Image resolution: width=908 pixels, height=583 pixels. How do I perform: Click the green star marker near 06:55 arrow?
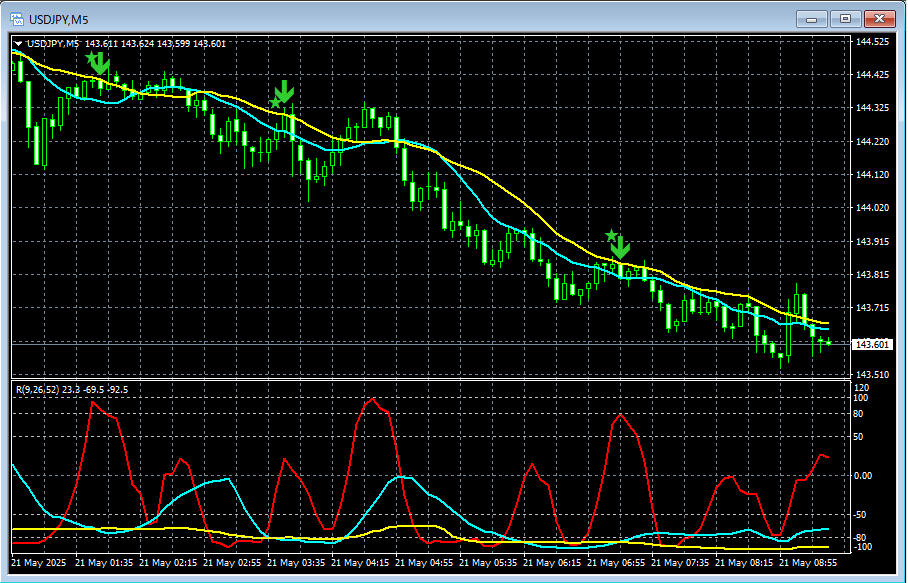coord(611,235)
